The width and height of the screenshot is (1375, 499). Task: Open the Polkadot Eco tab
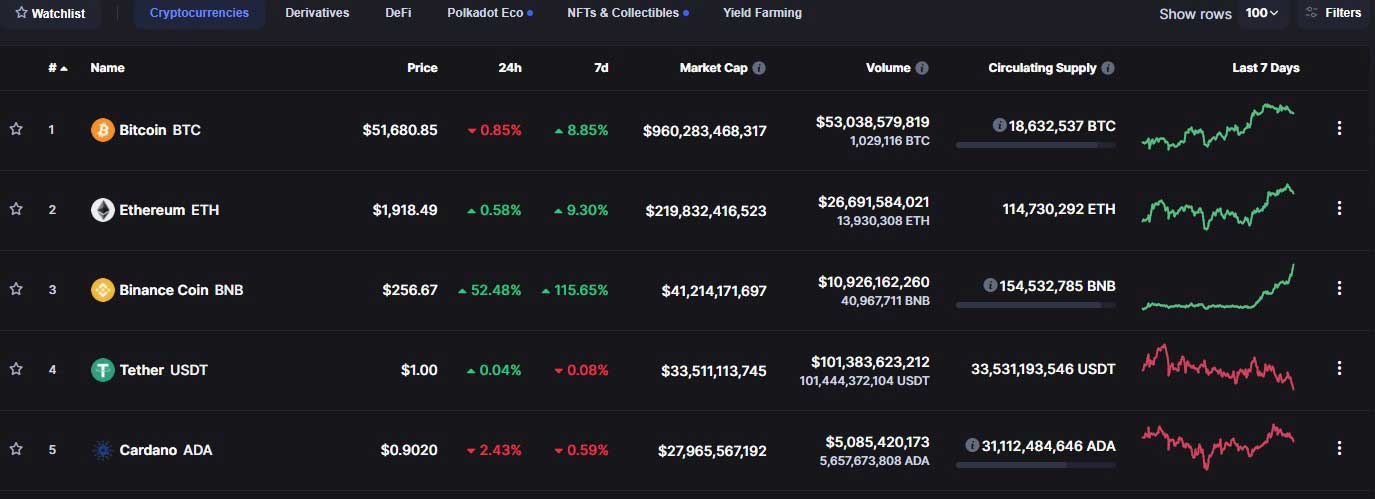pos(490,13)
